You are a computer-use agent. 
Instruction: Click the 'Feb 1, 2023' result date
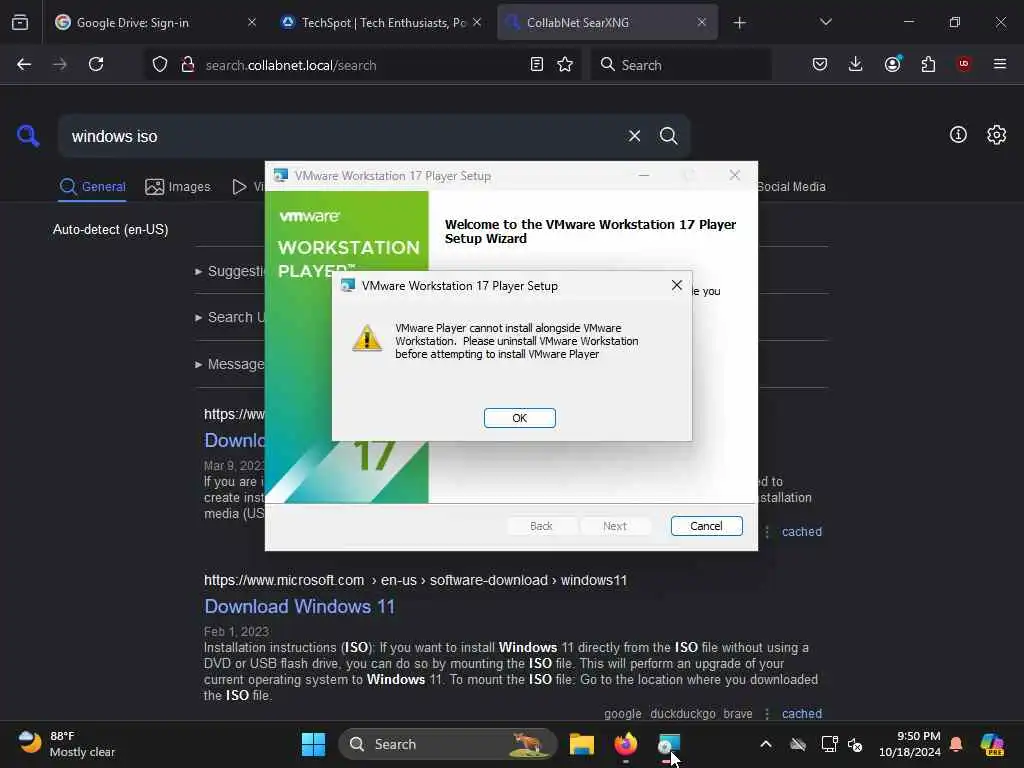[x=236, y=632]
